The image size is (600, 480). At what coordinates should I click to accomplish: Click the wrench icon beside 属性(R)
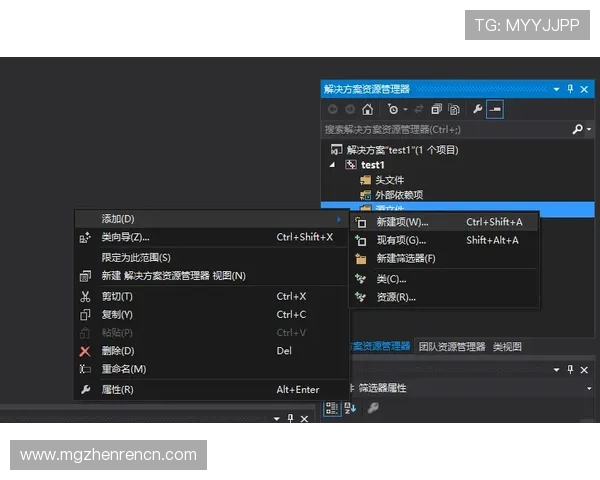pyautogui.click(x=85, y=390)
